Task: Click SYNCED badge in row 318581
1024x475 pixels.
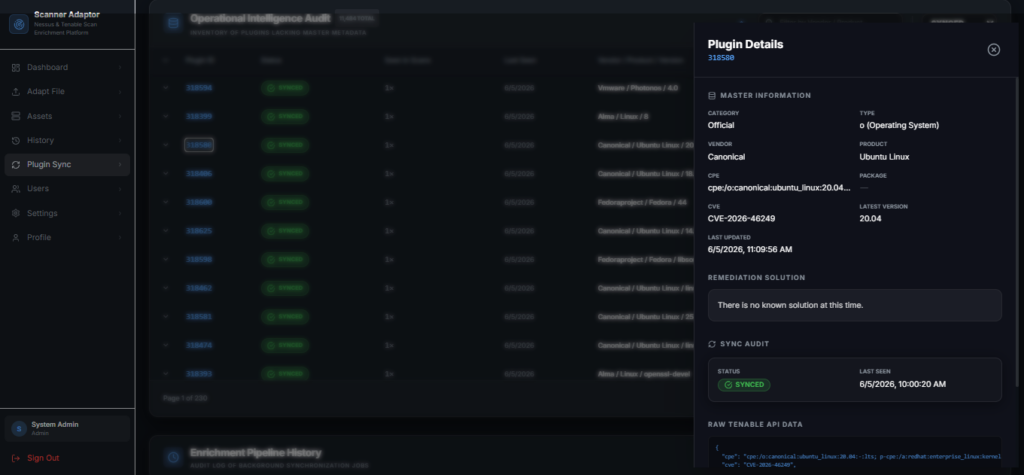Action: 285,317
